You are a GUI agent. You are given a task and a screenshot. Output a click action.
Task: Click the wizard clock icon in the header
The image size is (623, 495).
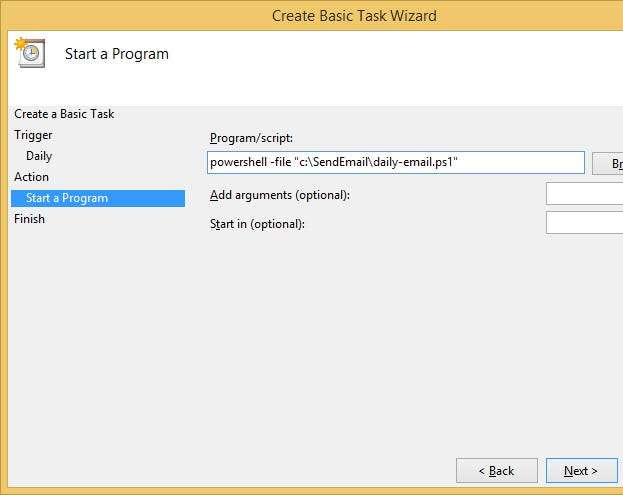pyautogui.click(x=29, y=53)
